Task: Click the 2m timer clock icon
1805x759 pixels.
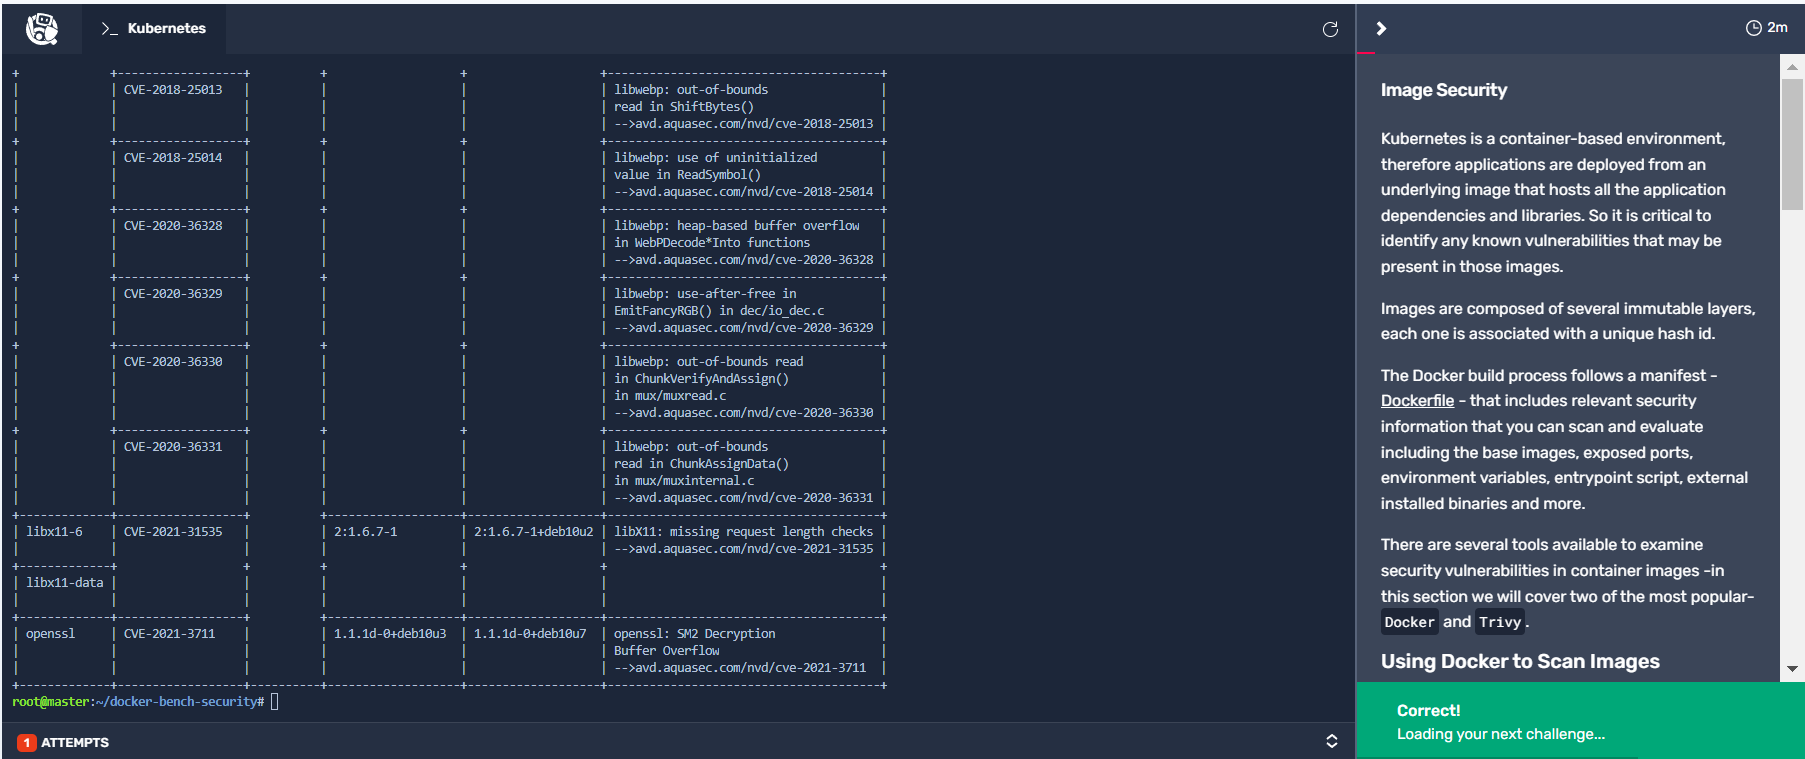Action: click(x=1753, y=28)
